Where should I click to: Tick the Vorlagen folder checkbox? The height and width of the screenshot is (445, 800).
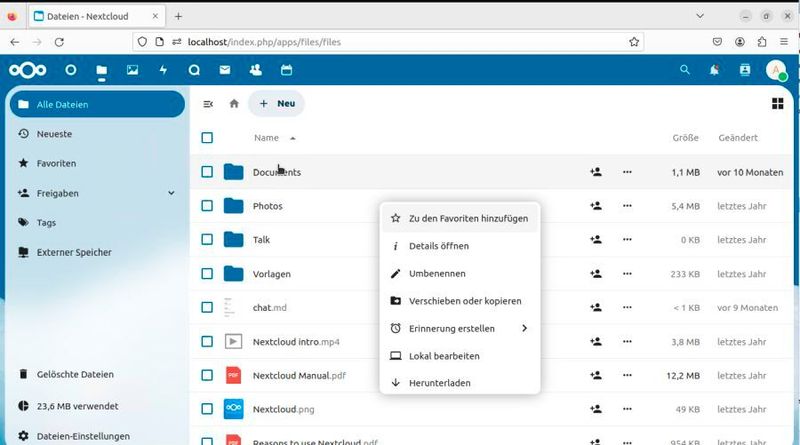point(207,274)
